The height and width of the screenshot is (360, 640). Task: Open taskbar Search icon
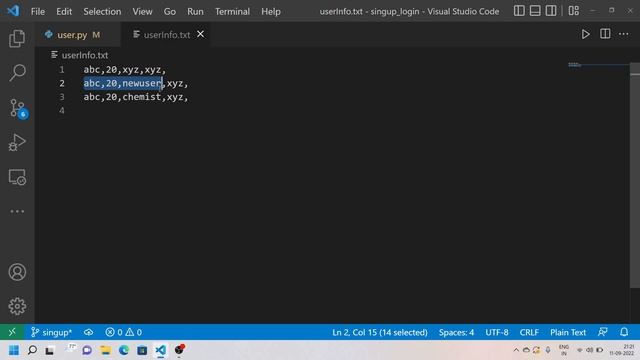pyautogui.click(x=32, y=350)
